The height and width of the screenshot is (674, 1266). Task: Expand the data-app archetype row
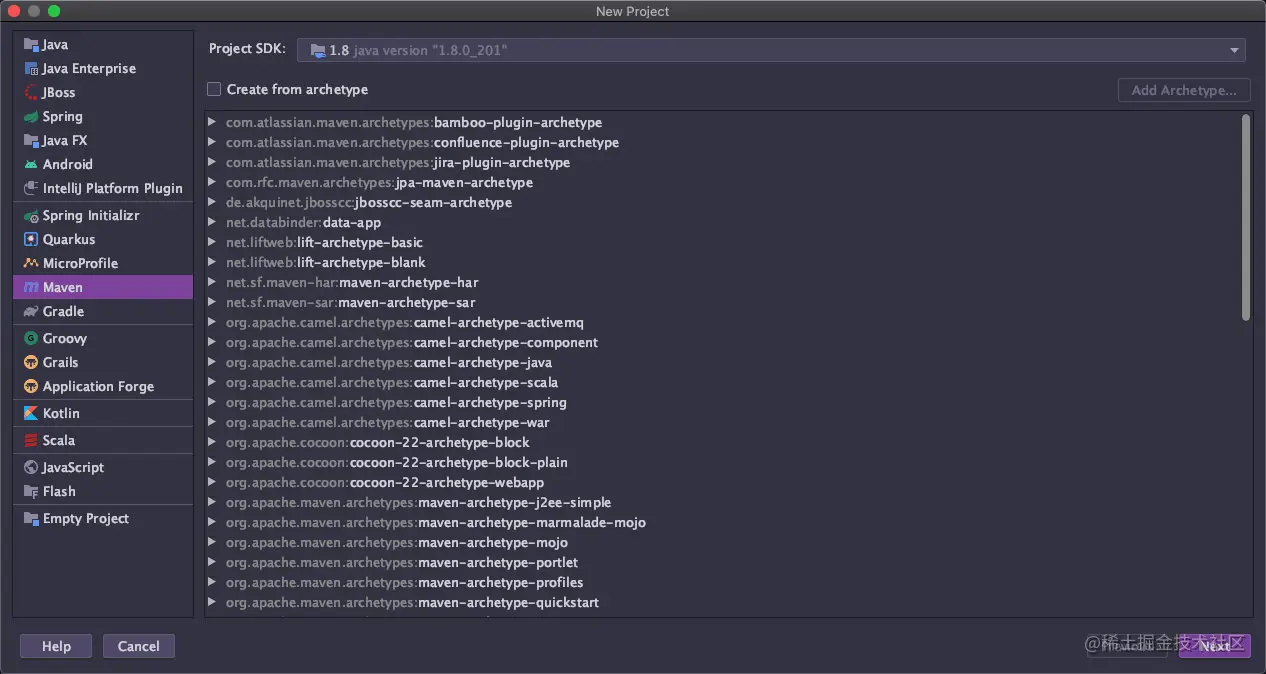212,222
